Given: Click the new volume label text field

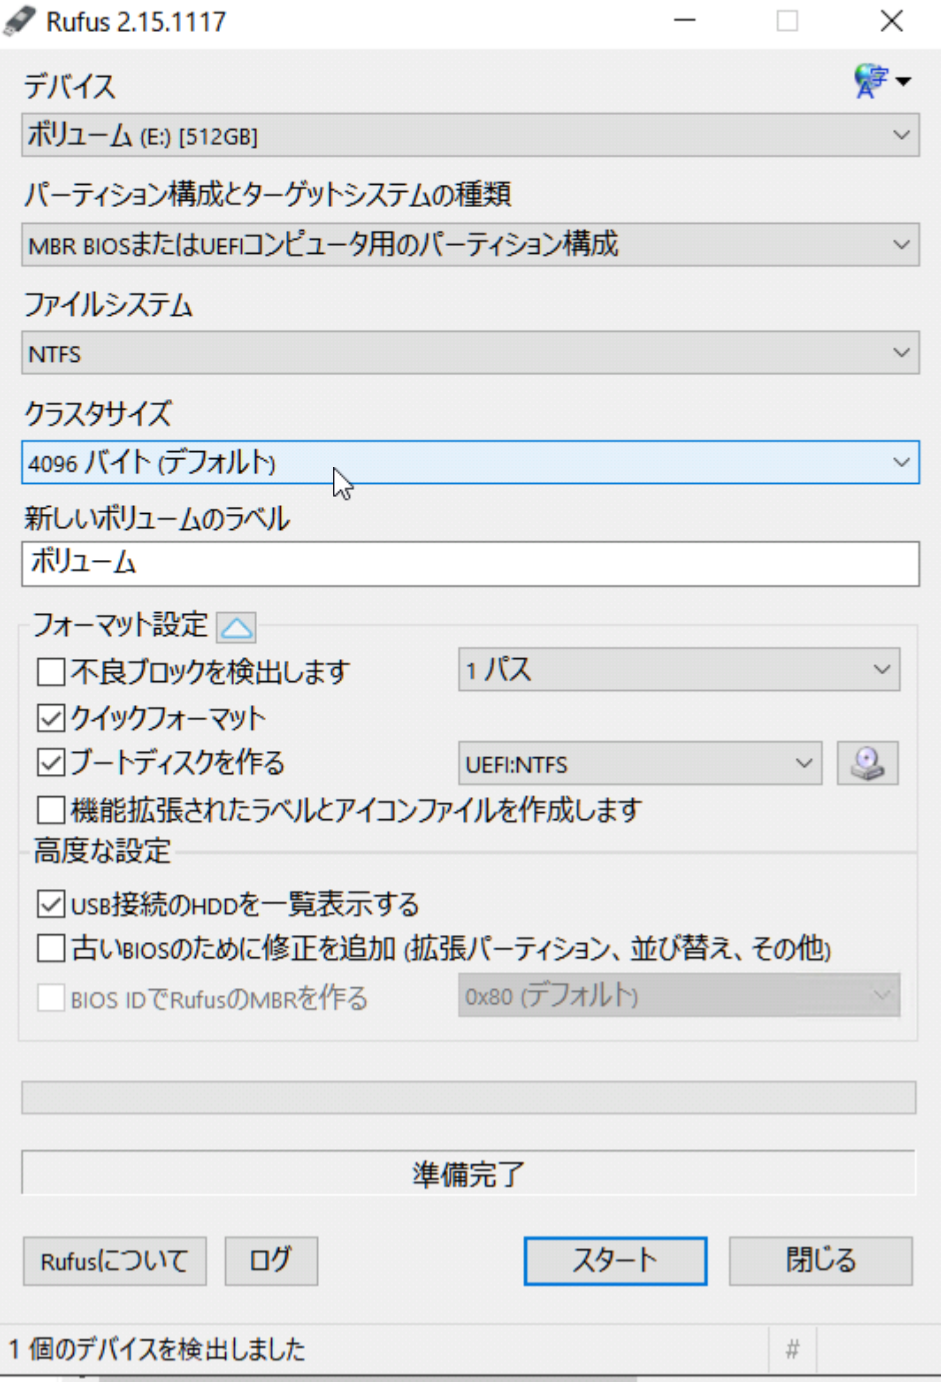Looking at the screenshot, I should (x=470, y=563).
